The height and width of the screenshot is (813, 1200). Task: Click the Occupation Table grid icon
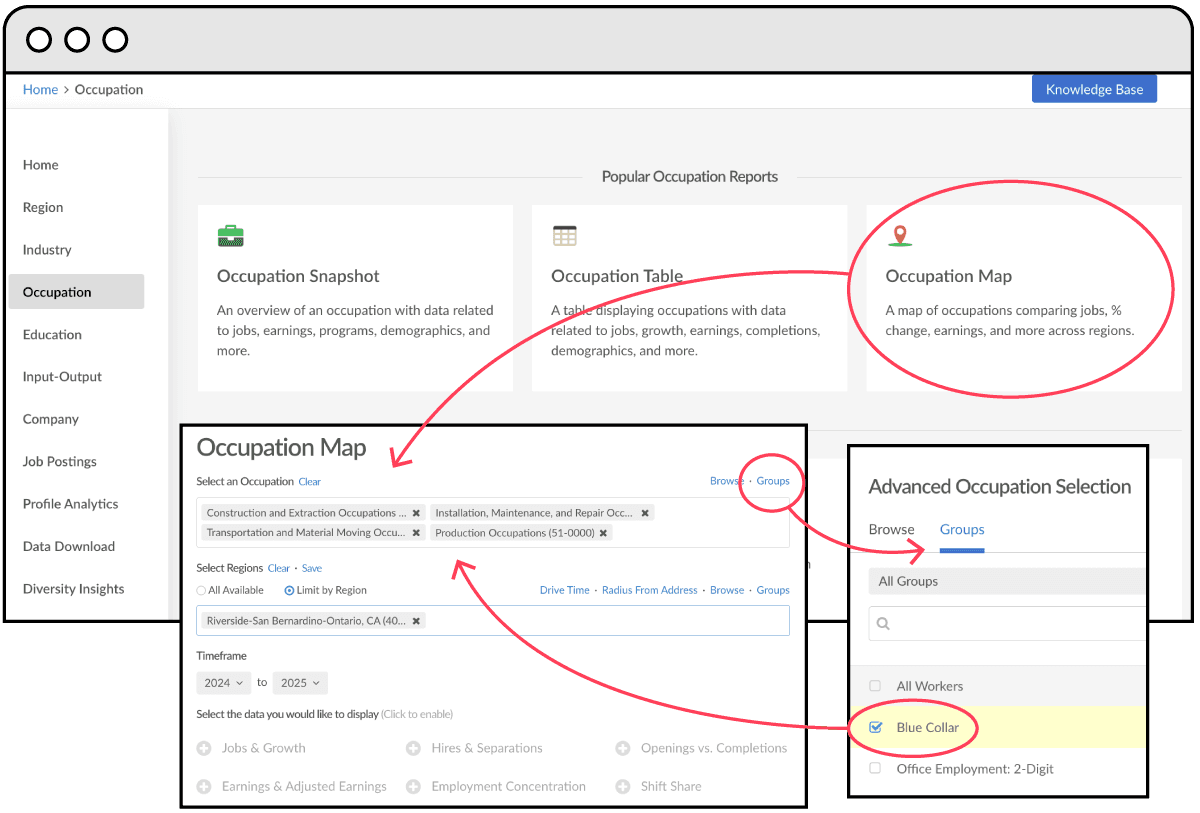click(565, 236)
